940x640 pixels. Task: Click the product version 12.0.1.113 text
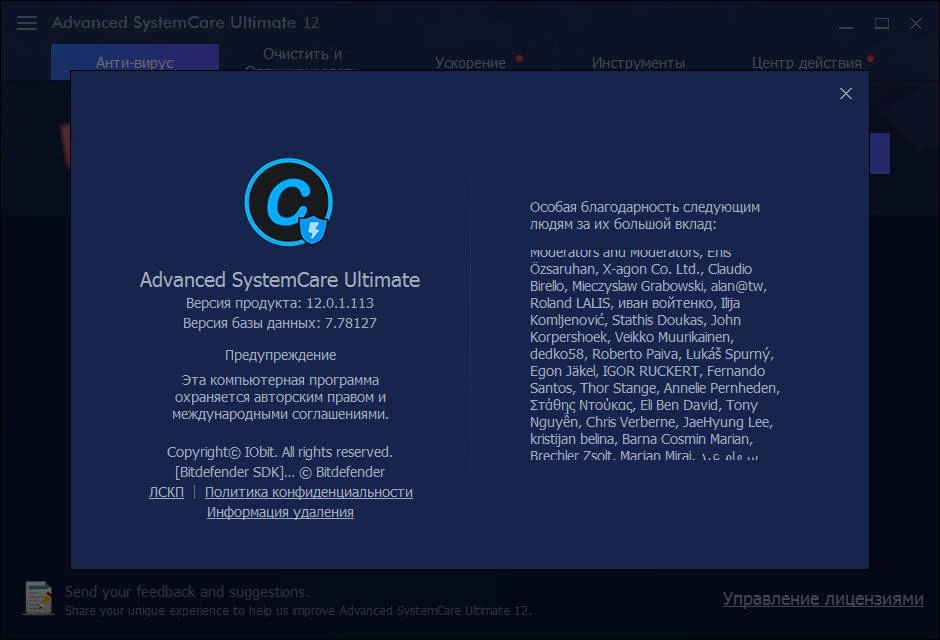tap(280, 303)
